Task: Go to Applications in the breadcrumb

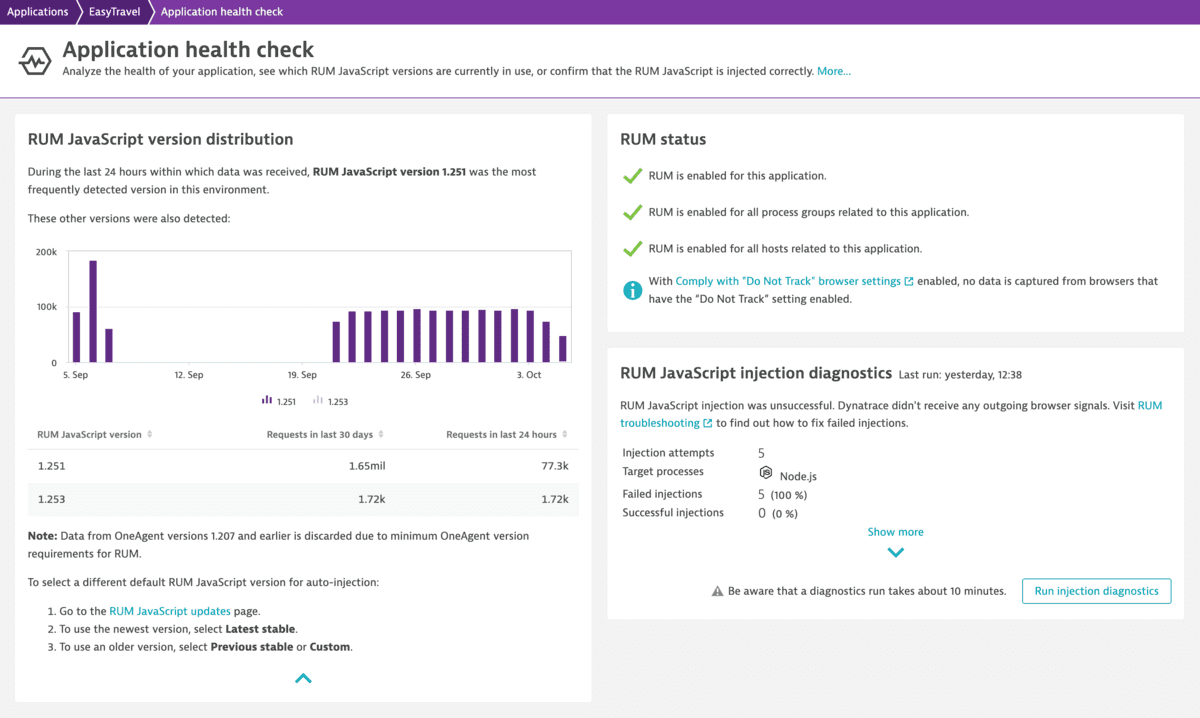Action: pos(38,11)
